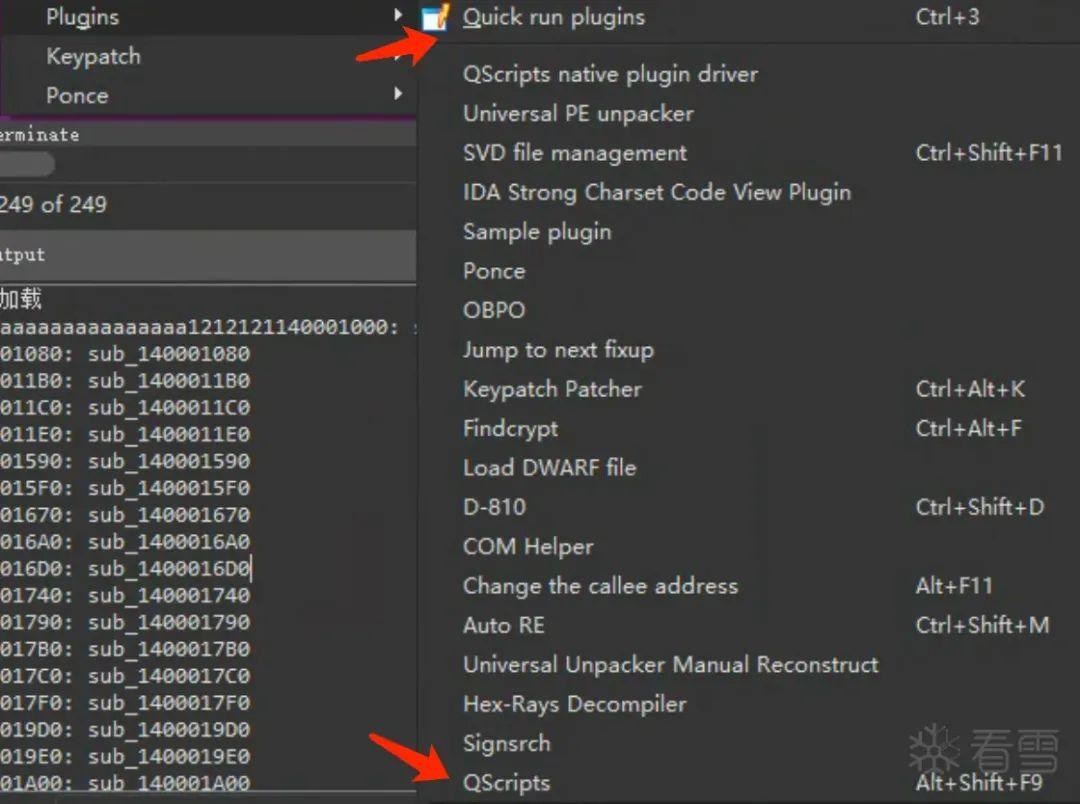1080x804 pixels.
Task: Expand the Ponce submenu arrow
Action: 397,95
